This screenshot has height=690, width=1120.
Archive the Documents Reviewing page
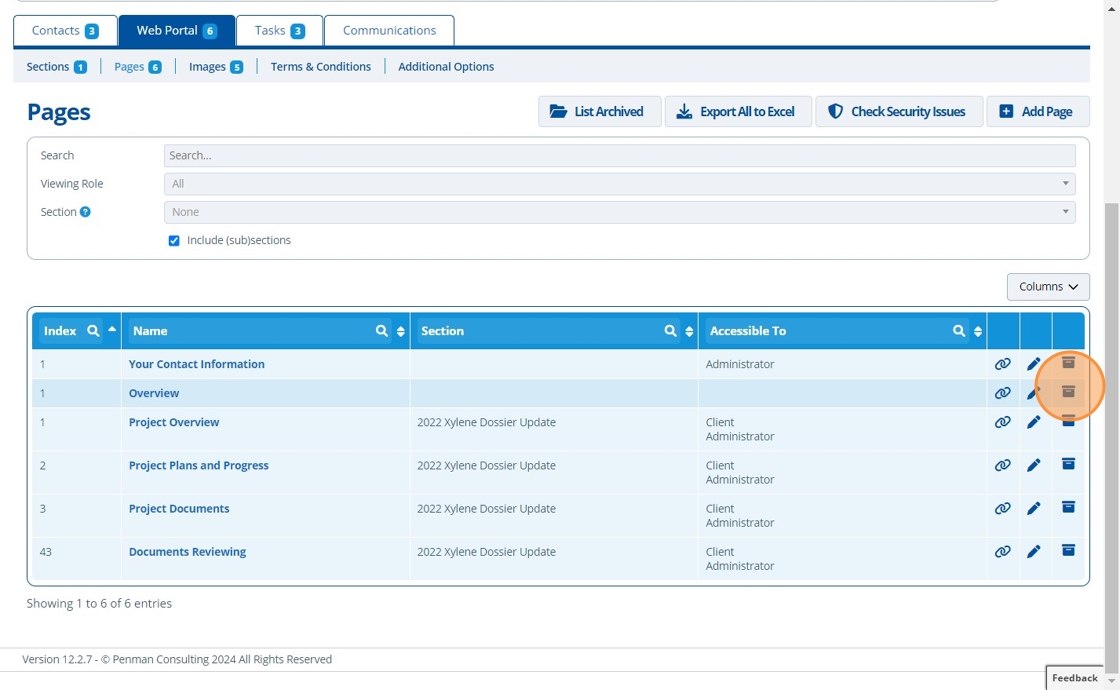click(1068, 551)
